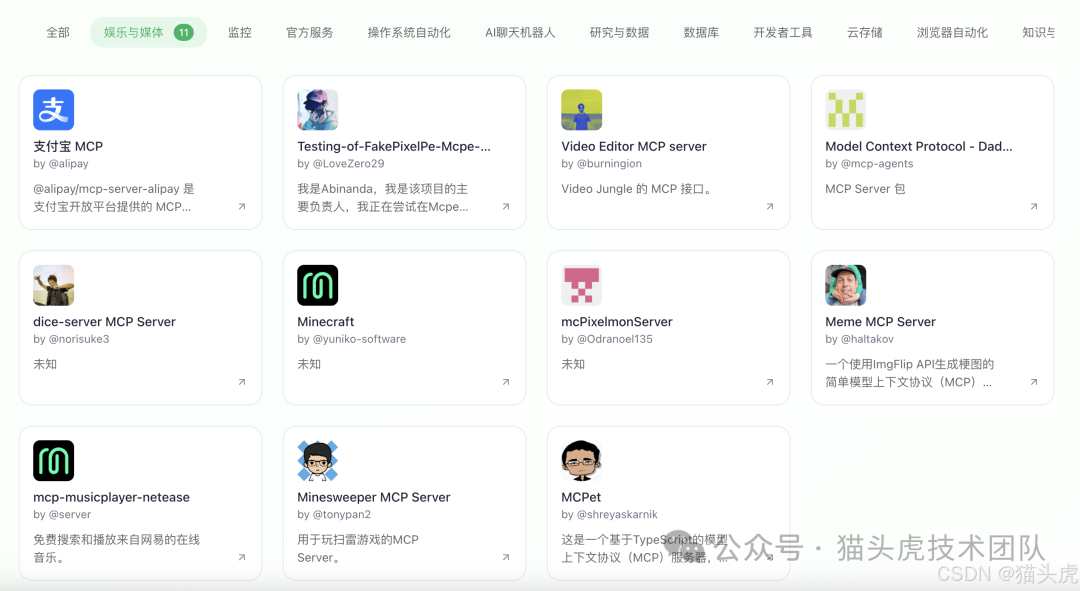Click author text by @tonypan2

point(334,515)
